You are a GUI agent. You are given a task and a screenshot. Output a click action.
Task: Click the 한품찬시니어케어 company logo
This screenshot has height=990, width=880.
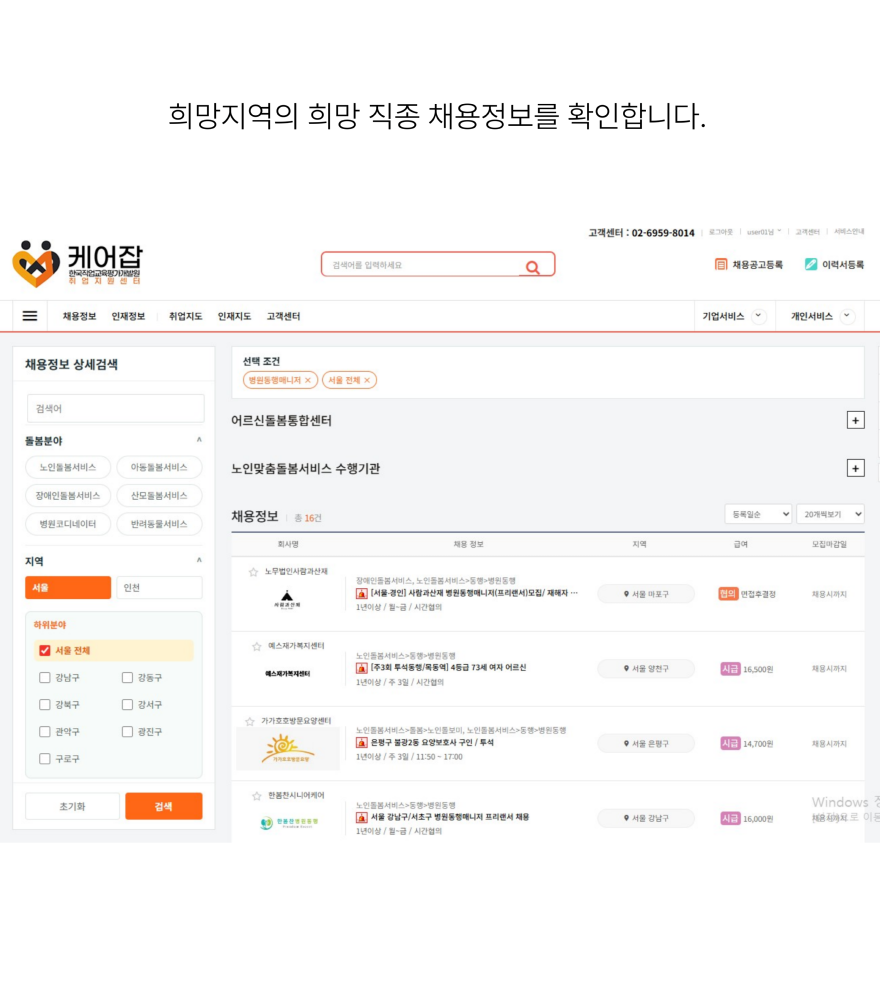[289, 822]
